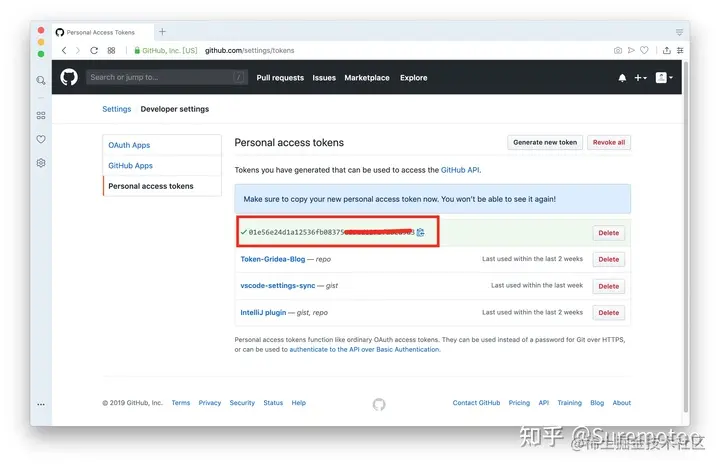Click the green check mark beside new token
Image resolution: width=720 pixels, height=466 pixels.
point(243,232)
